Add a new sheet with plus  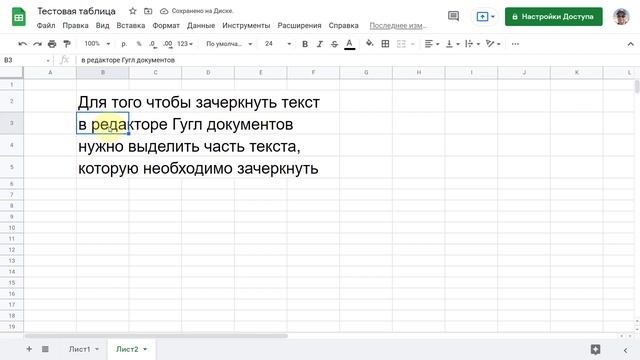29,349
